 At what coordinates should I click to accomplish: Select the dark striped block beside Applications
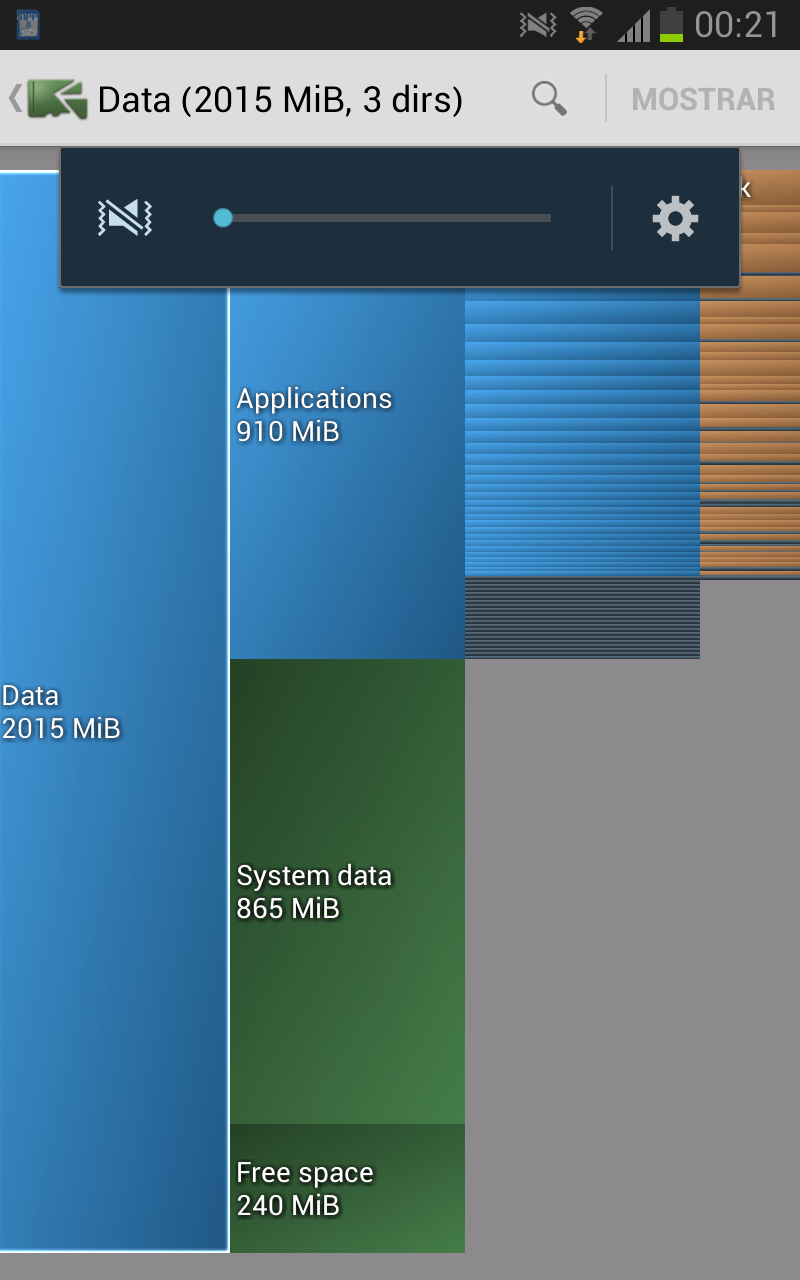point(582,617)
